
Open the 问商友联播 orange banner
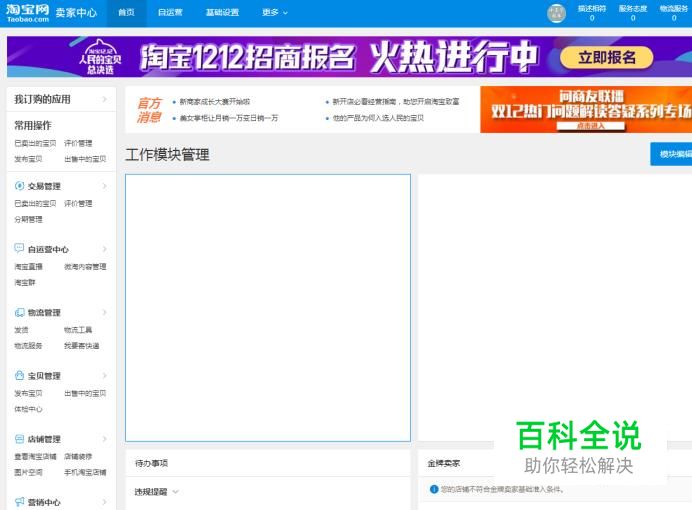click(x=586, y=109)
